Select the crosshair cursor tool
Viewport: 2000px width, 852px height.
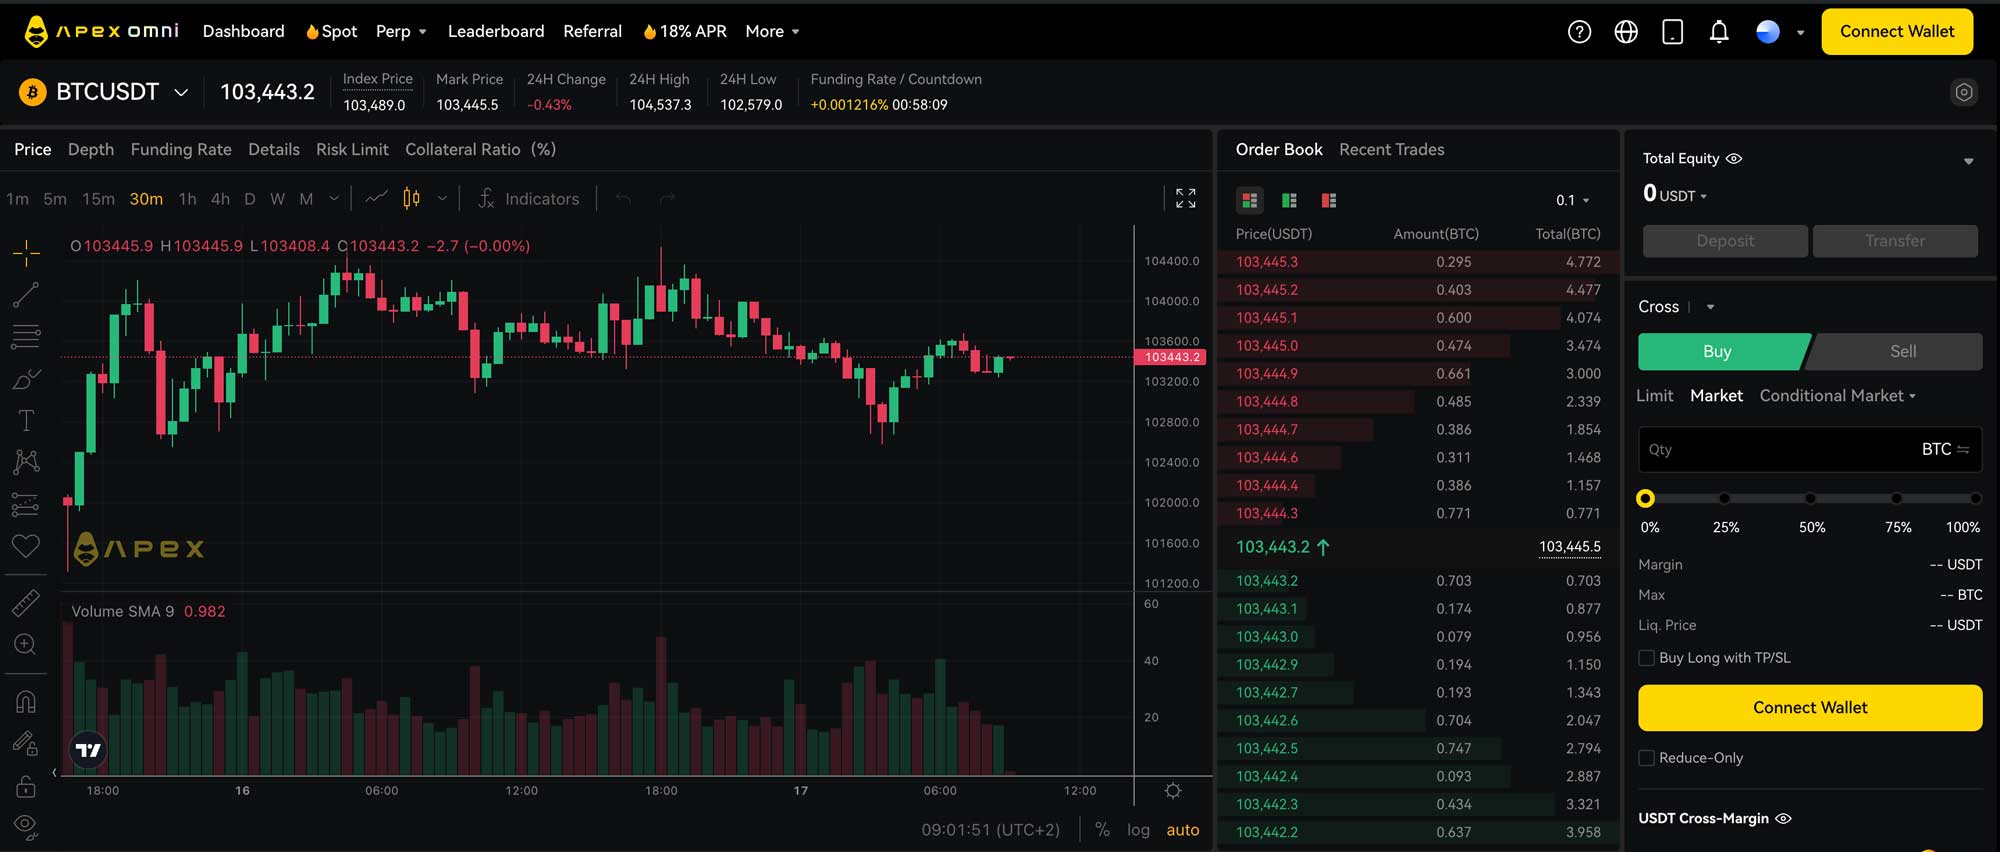[x=26, y=253]
